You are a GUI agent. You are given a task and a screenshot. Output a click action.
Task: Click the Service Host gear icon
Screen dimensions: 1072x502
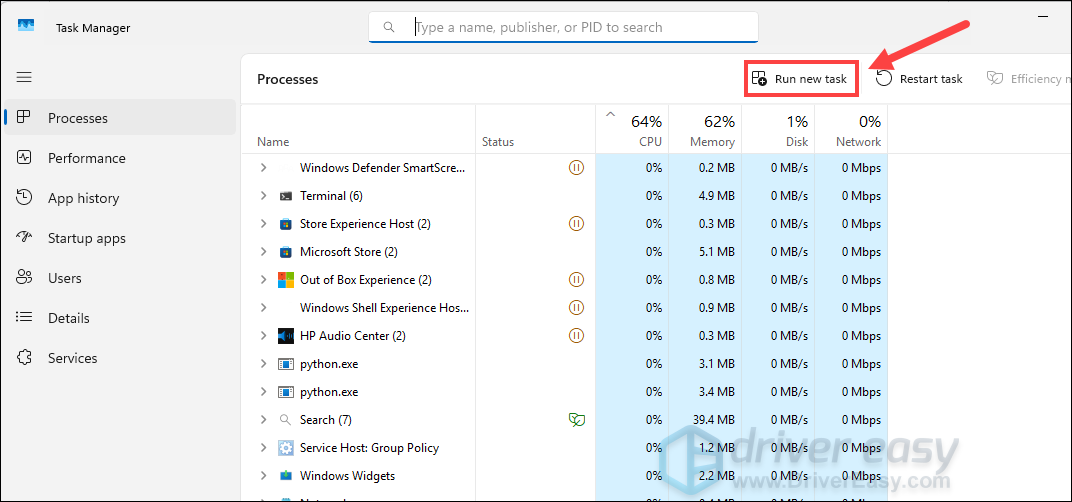pyautogui.click(x=286, y=448)
